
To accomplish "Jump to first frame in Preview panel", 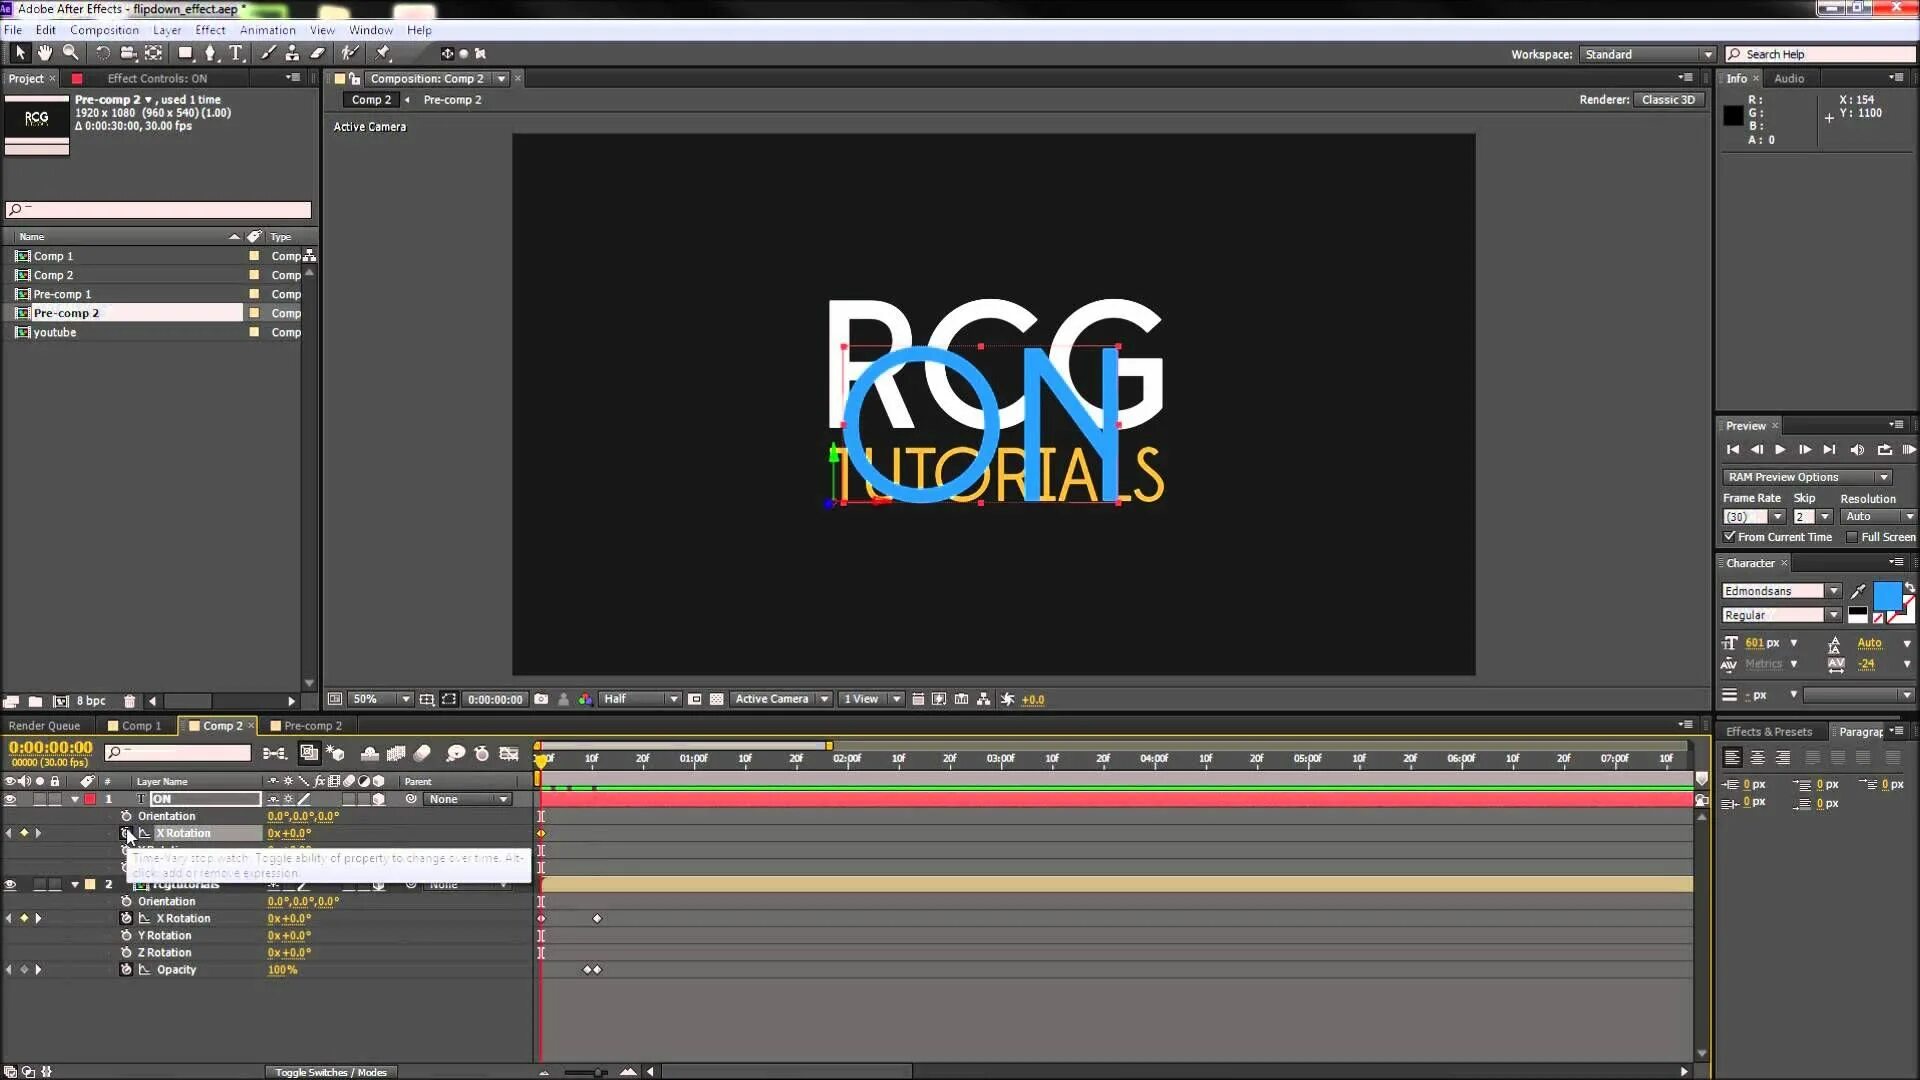I will click(1732, 450).
